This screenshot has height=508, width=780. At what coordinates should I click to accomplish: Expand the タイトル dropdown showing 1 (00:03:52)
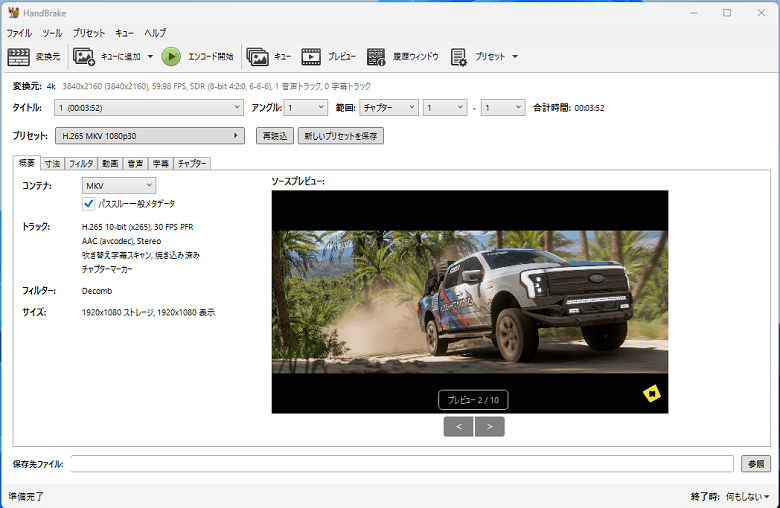tap(149, 107)
